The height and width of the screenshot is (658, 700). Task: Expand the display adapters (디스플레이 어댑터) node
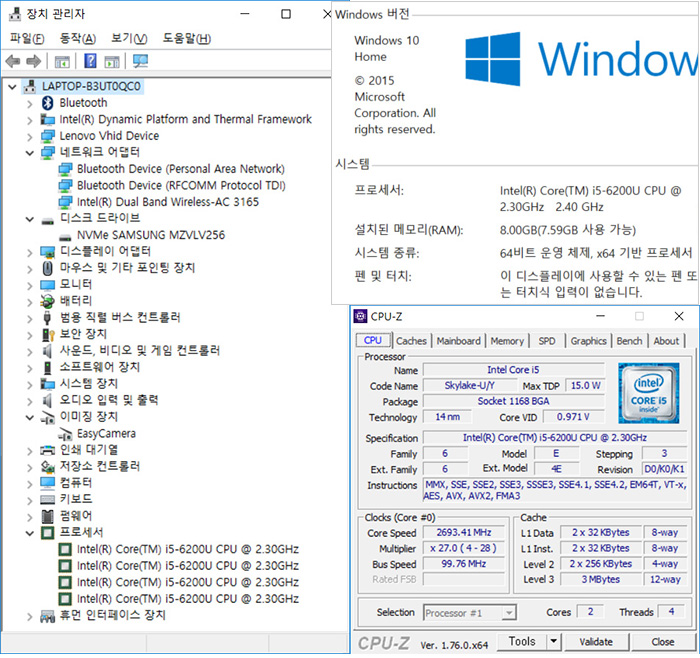29,253
